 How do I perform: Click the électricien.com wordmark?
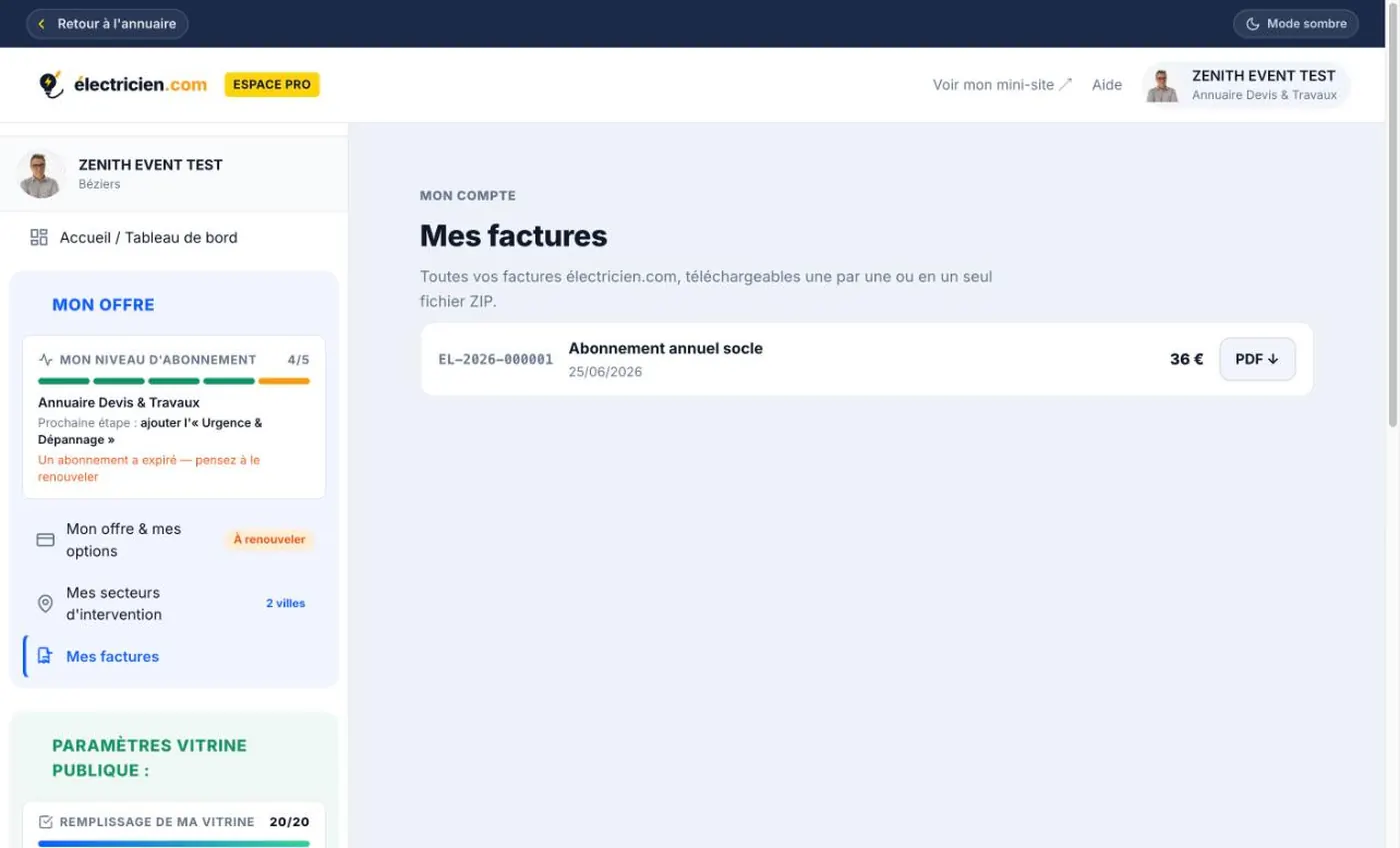140,85
